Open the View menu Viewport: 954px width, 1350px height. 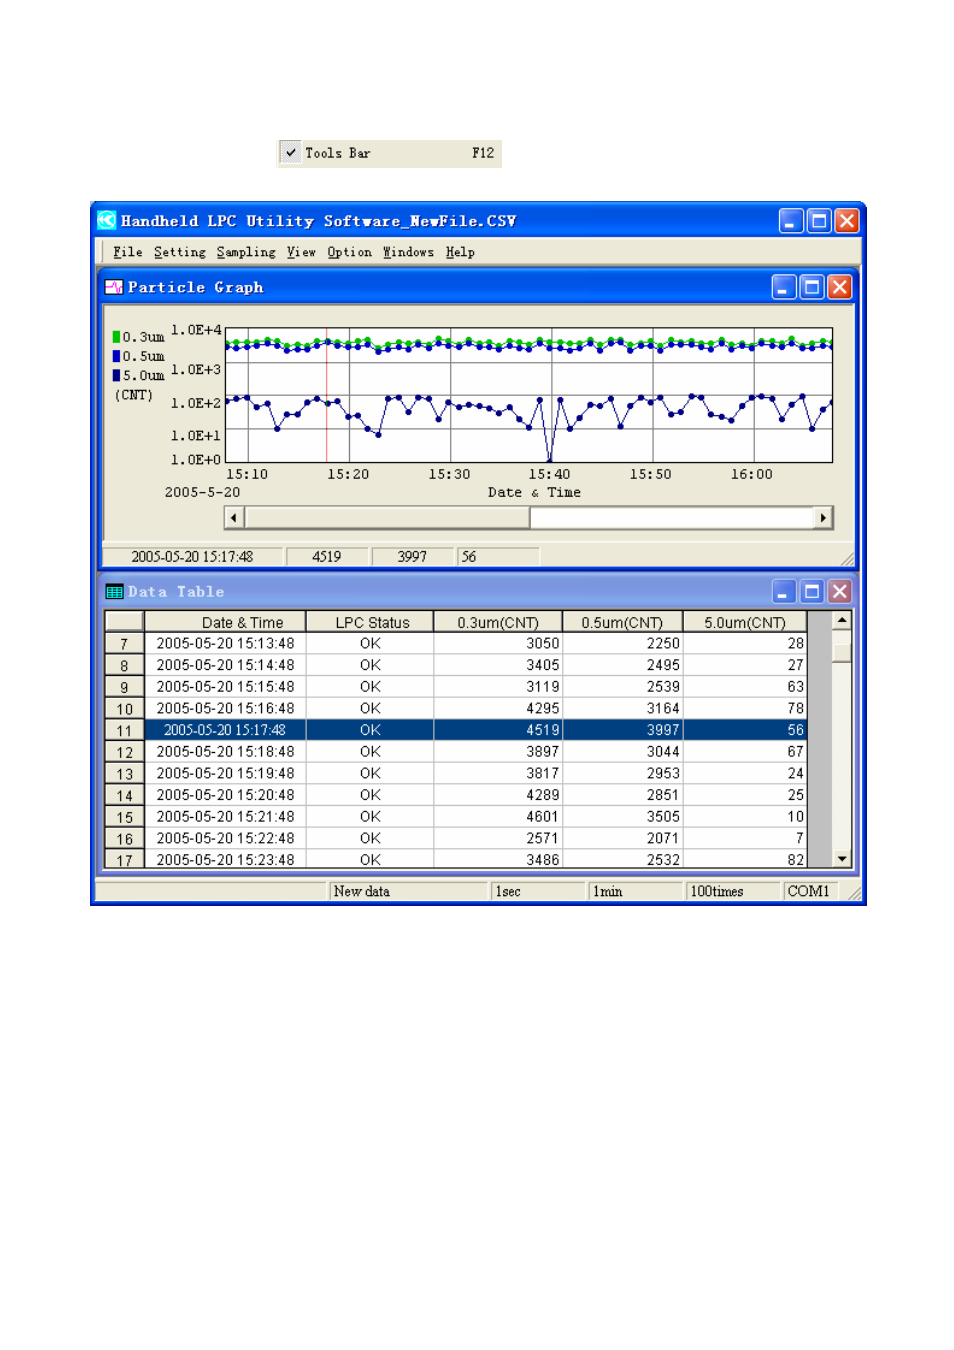coord(301,252)
